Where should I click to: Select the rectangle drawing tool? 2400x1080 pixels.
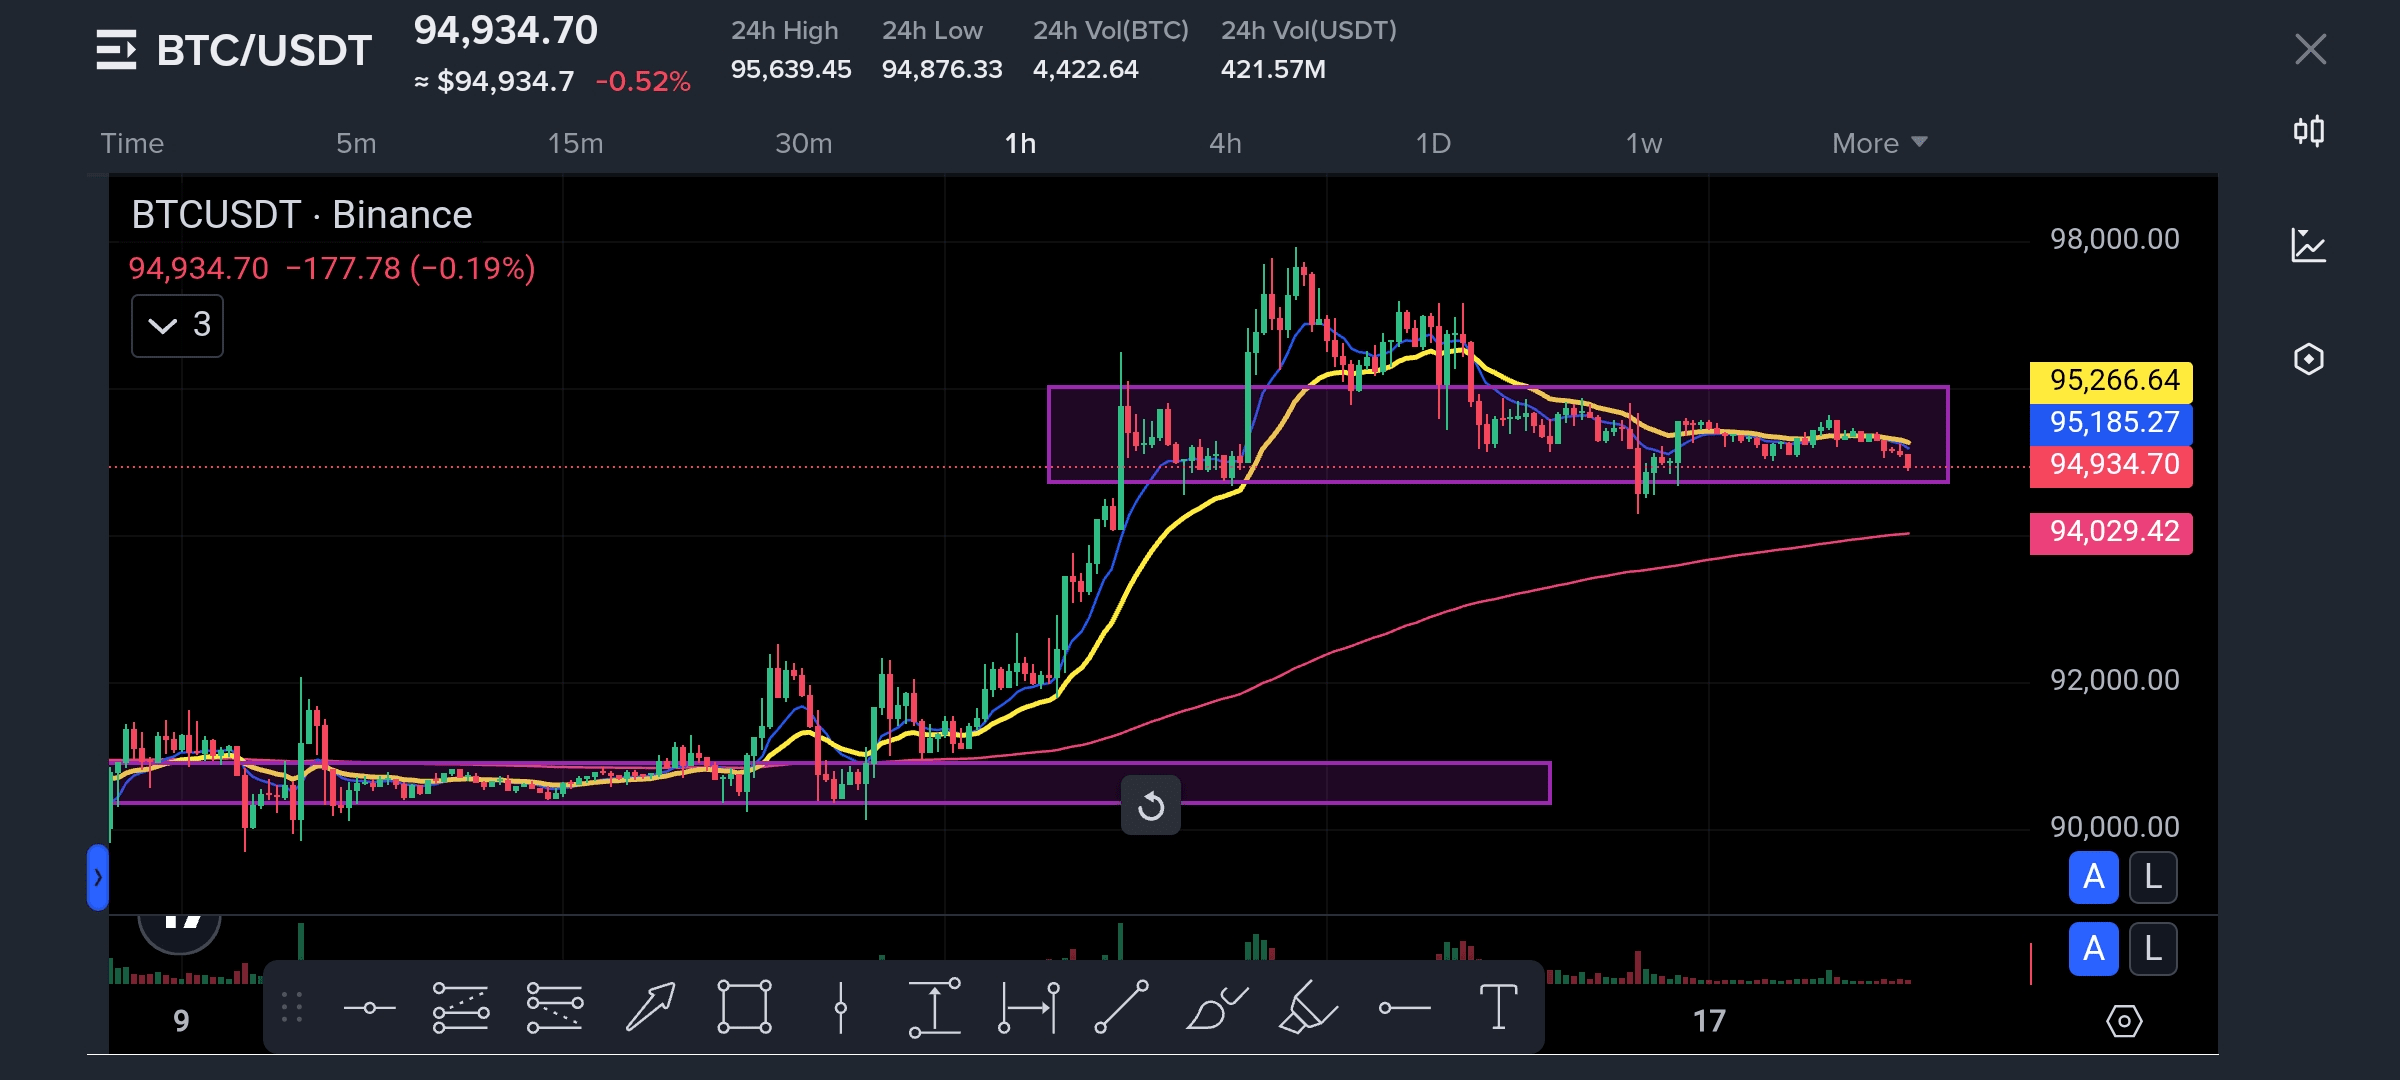click(744, 1007)
